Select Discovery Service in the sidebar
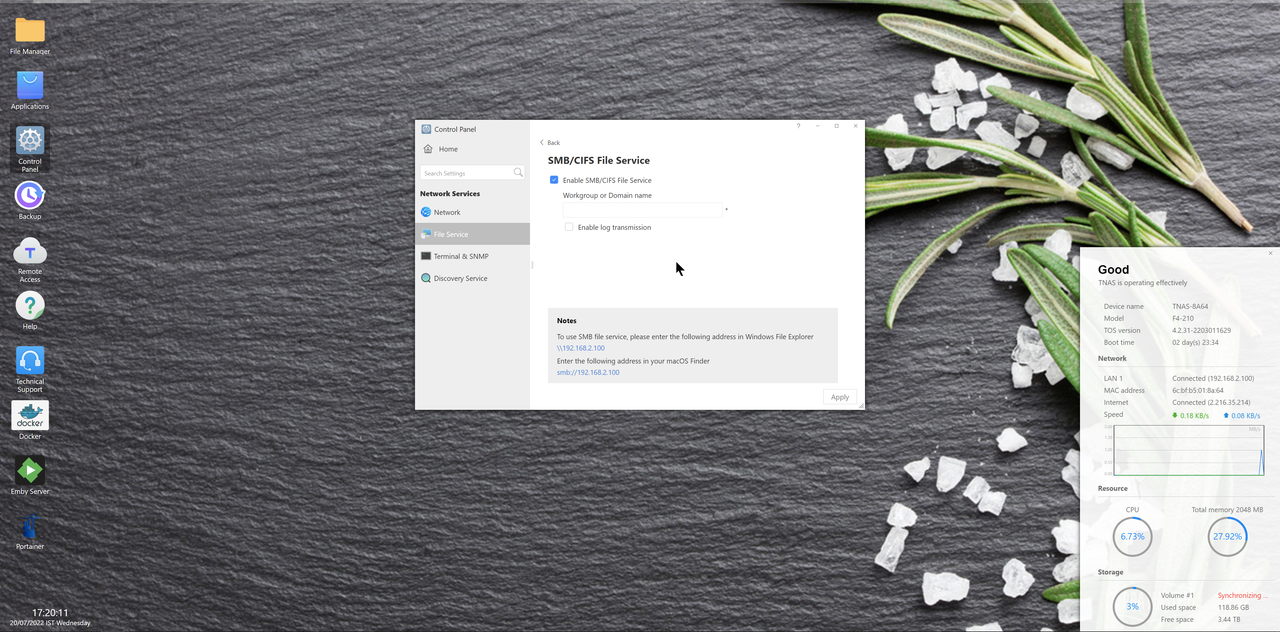This screenshot has width=1280, height=632. (x=472, y=278)
